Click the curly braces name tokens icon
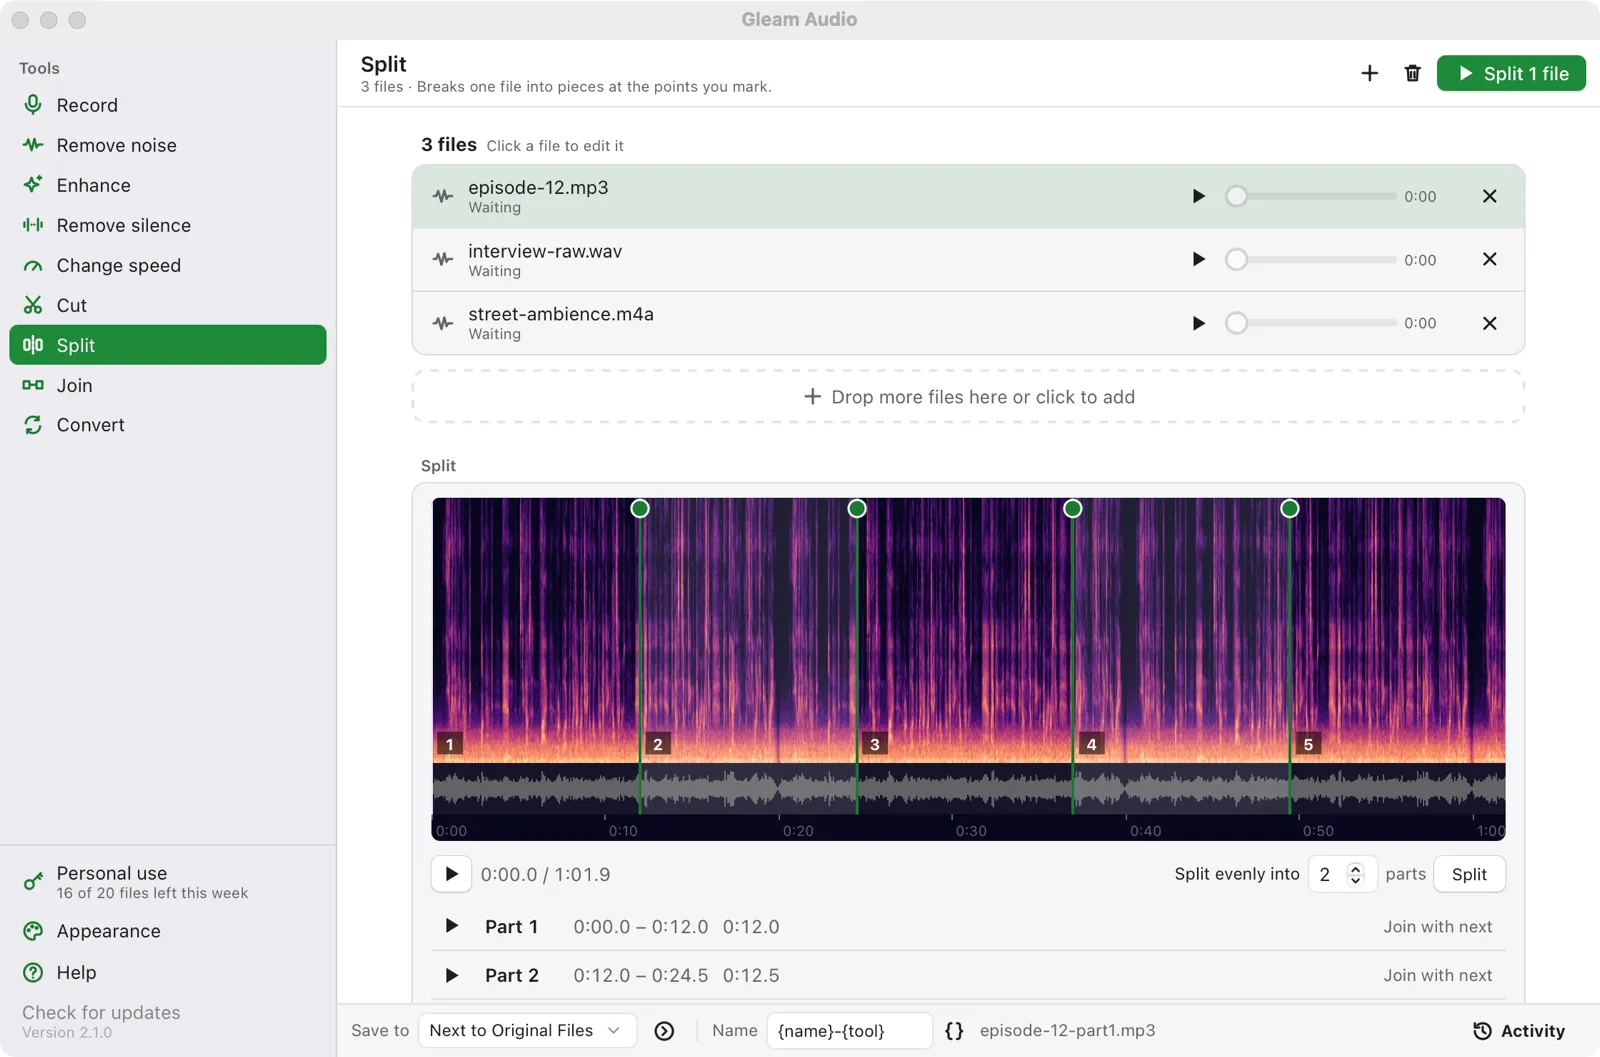This screenshot has height=1057, width=1600. click(954, 1030)
